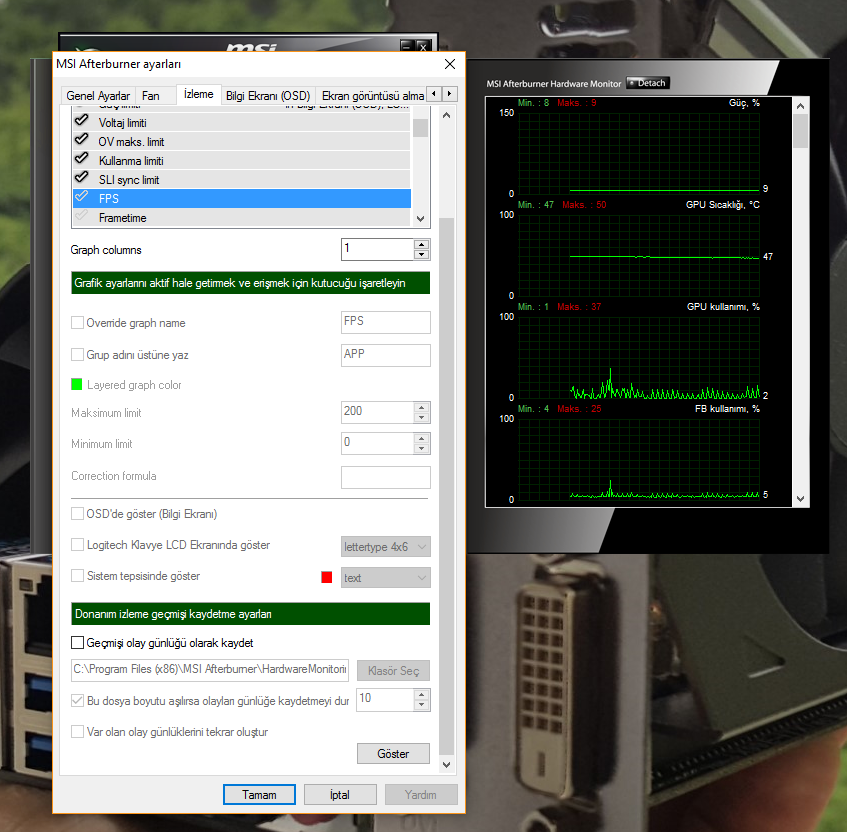Enable the FPS graph checkmark

pyautogui.click(x=82, y=196)
